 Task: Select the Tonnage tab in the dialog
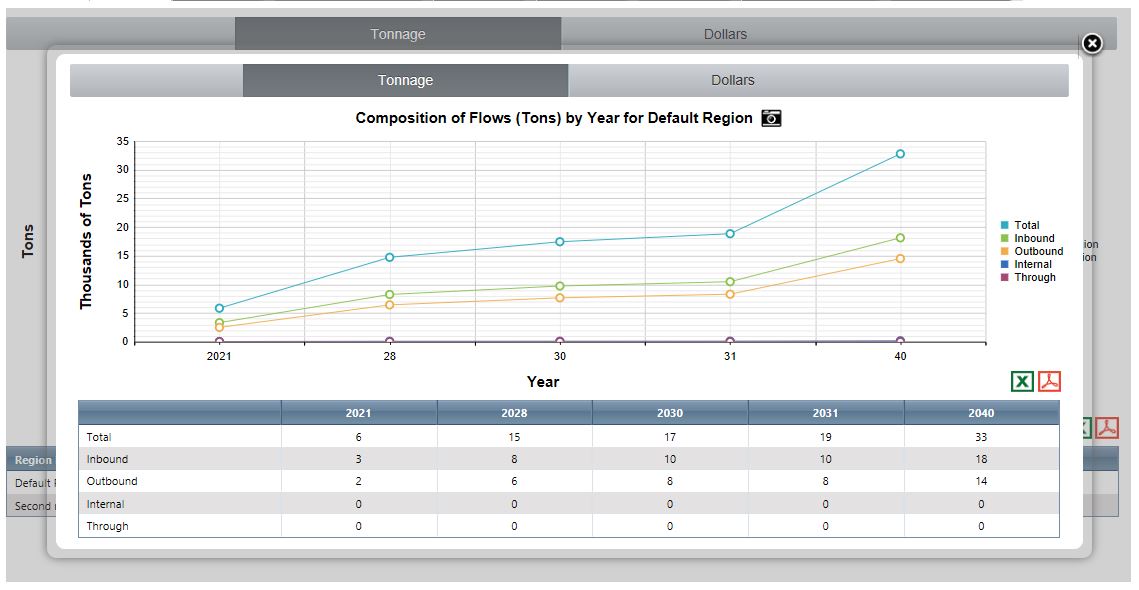(x=405, y=79)
